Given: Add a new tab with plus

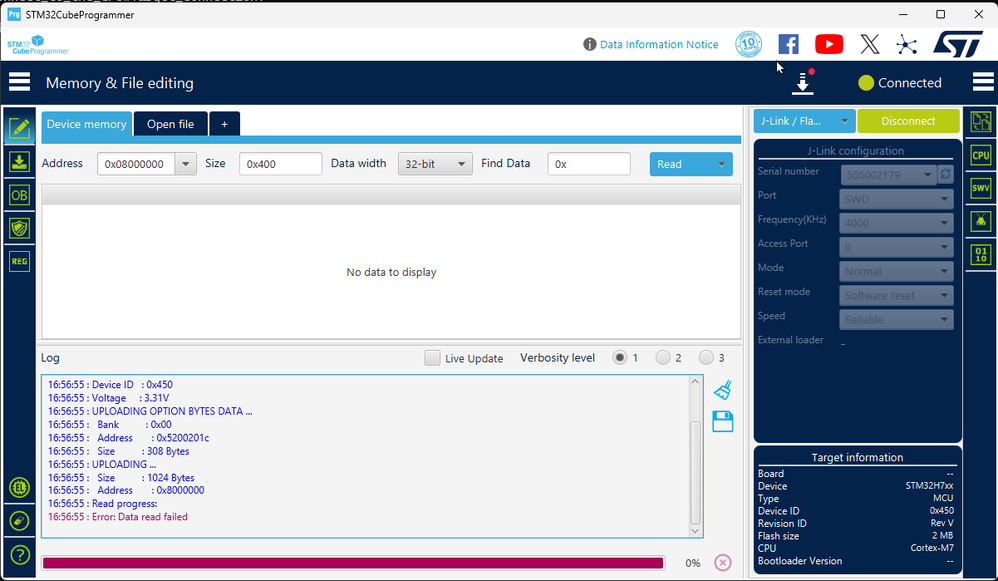Looking at the screenshot, I should 224,124.
